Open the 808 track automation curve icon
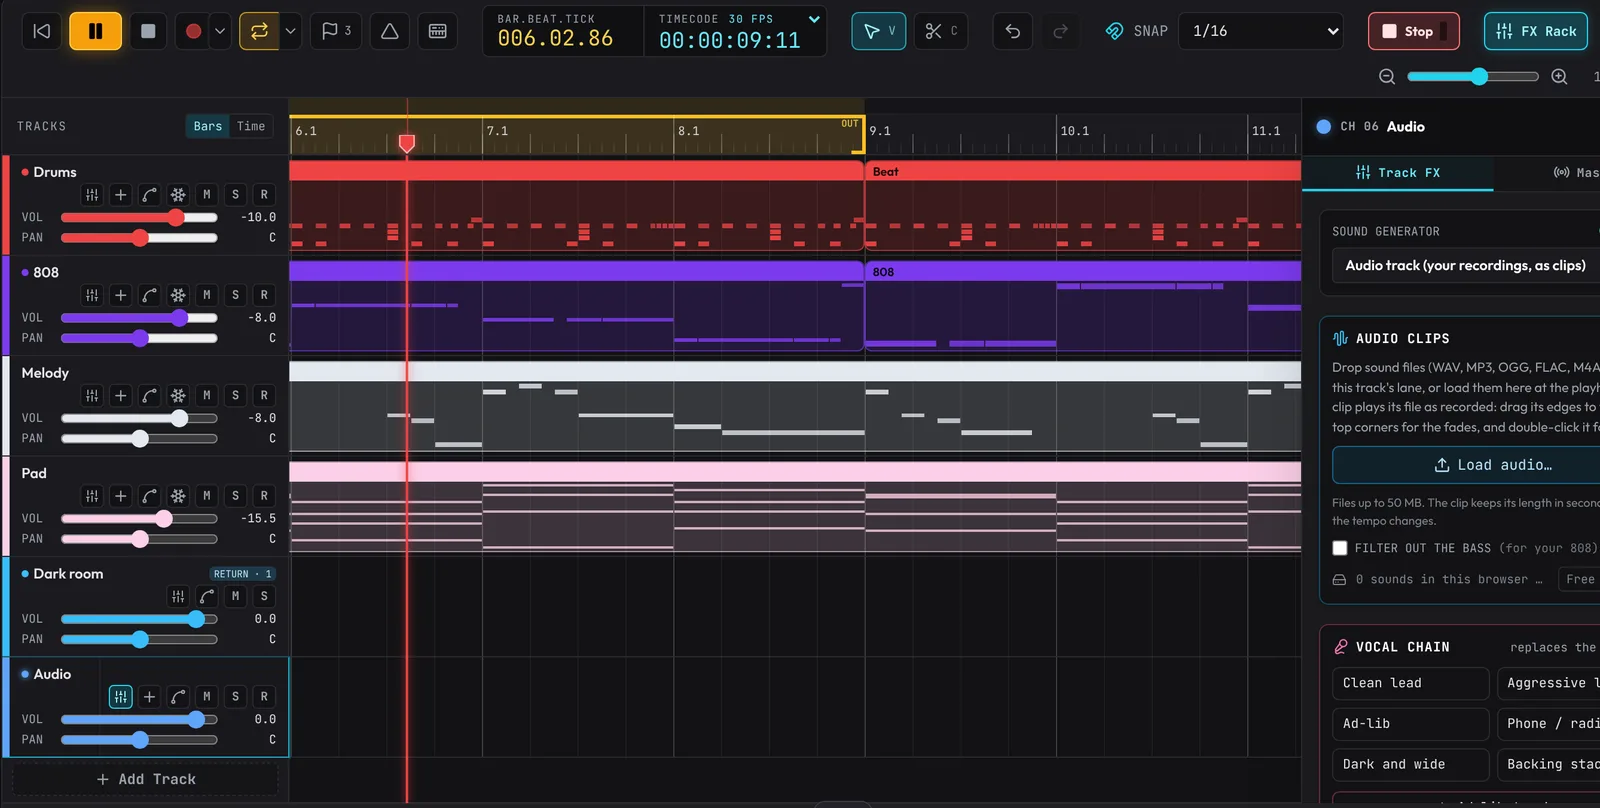1600x808 pixels. click(149, 295)
